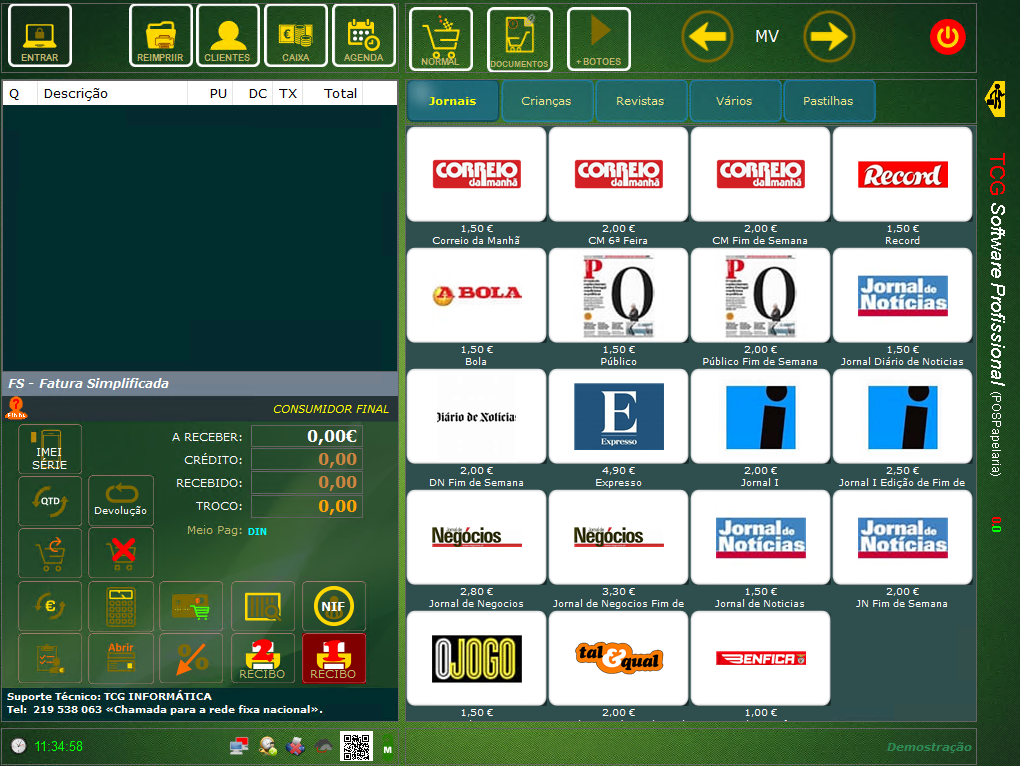Click the A RECEBER amount field
The image size is (1020, 766).
(306, 436)
